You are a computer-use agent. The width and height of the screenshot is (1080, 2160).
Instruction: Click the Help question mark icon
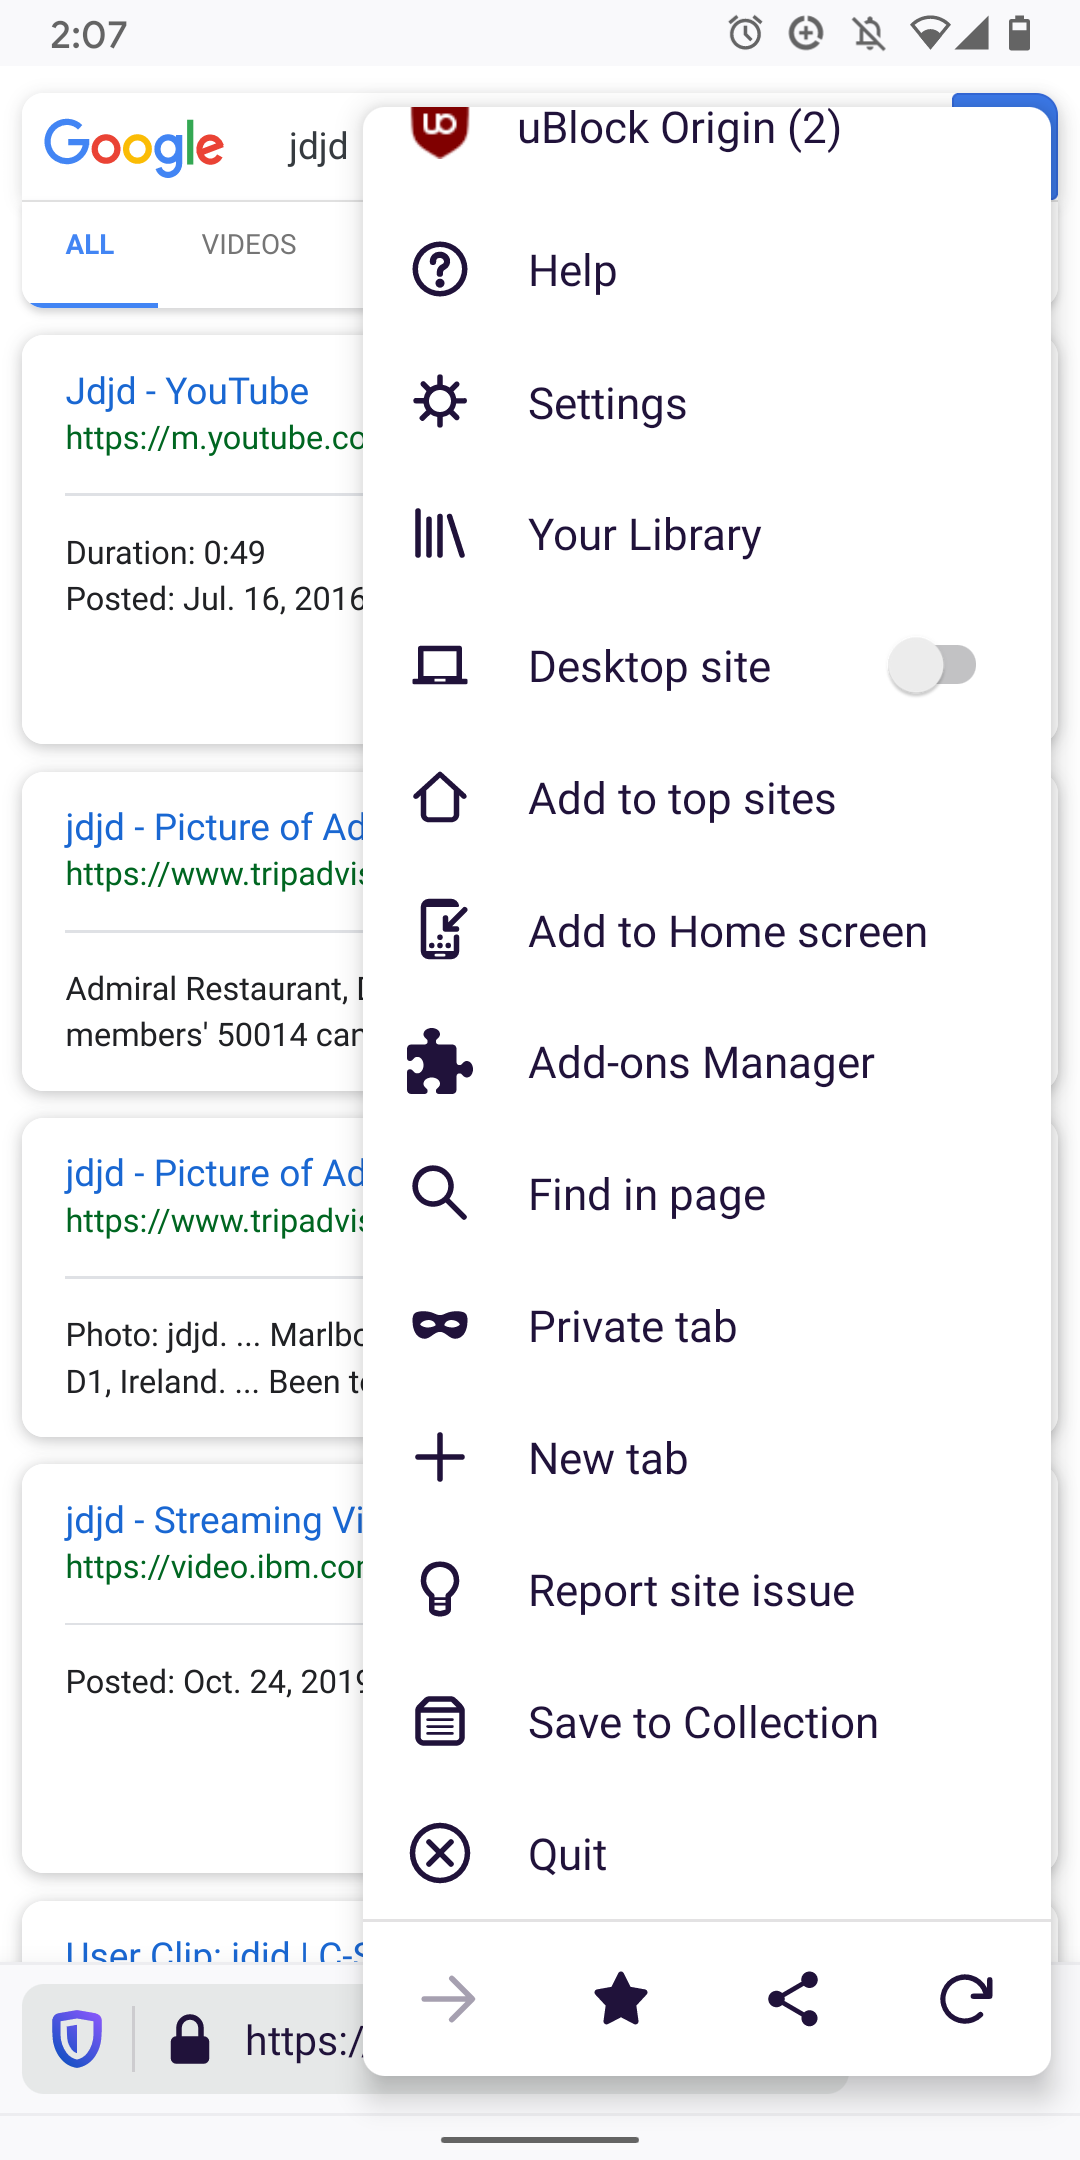pyautogui.click(x=440, y=269)
